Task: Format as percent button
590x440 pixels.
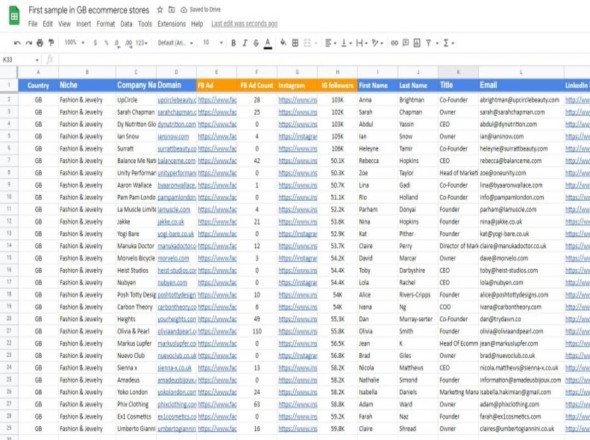Action: (106, 43)
